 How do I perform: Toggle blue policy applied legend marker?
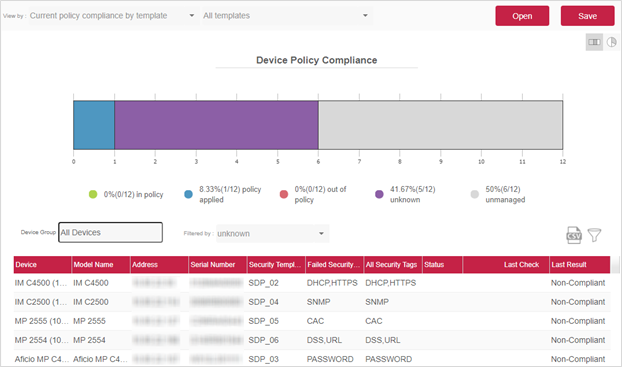(x=188, y=194)
